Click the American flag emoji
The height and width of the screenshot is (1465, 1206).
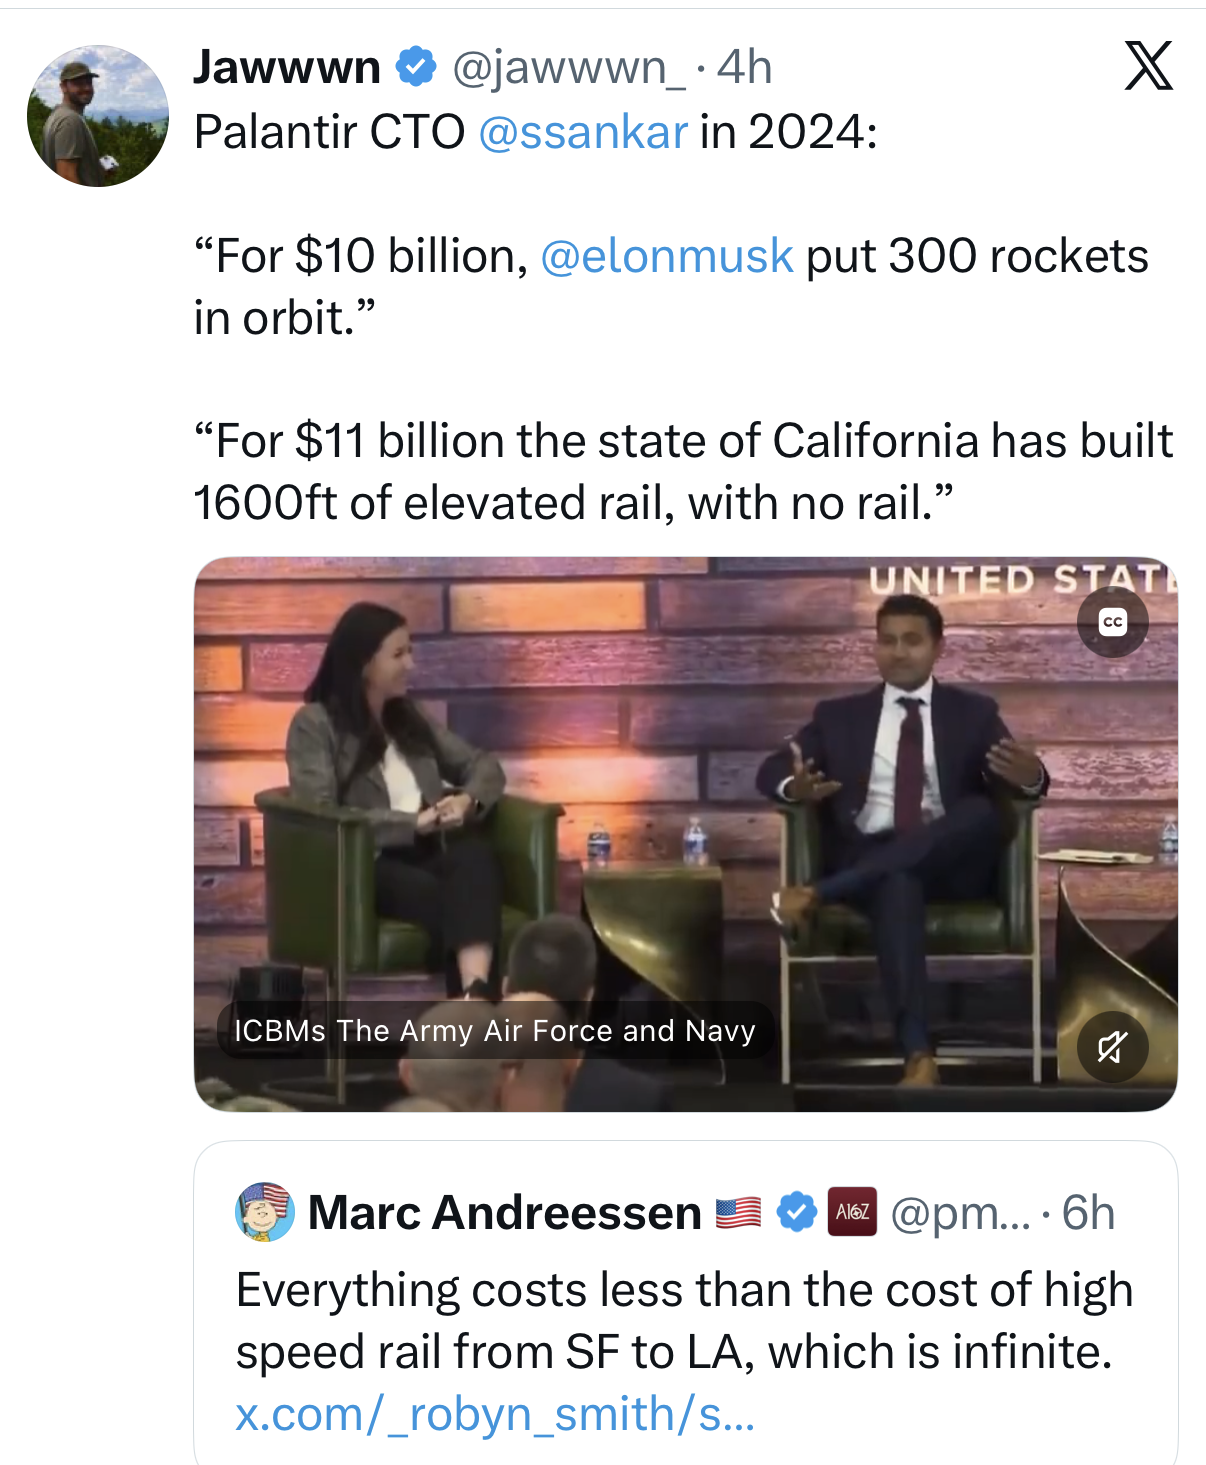[739, 1213]
